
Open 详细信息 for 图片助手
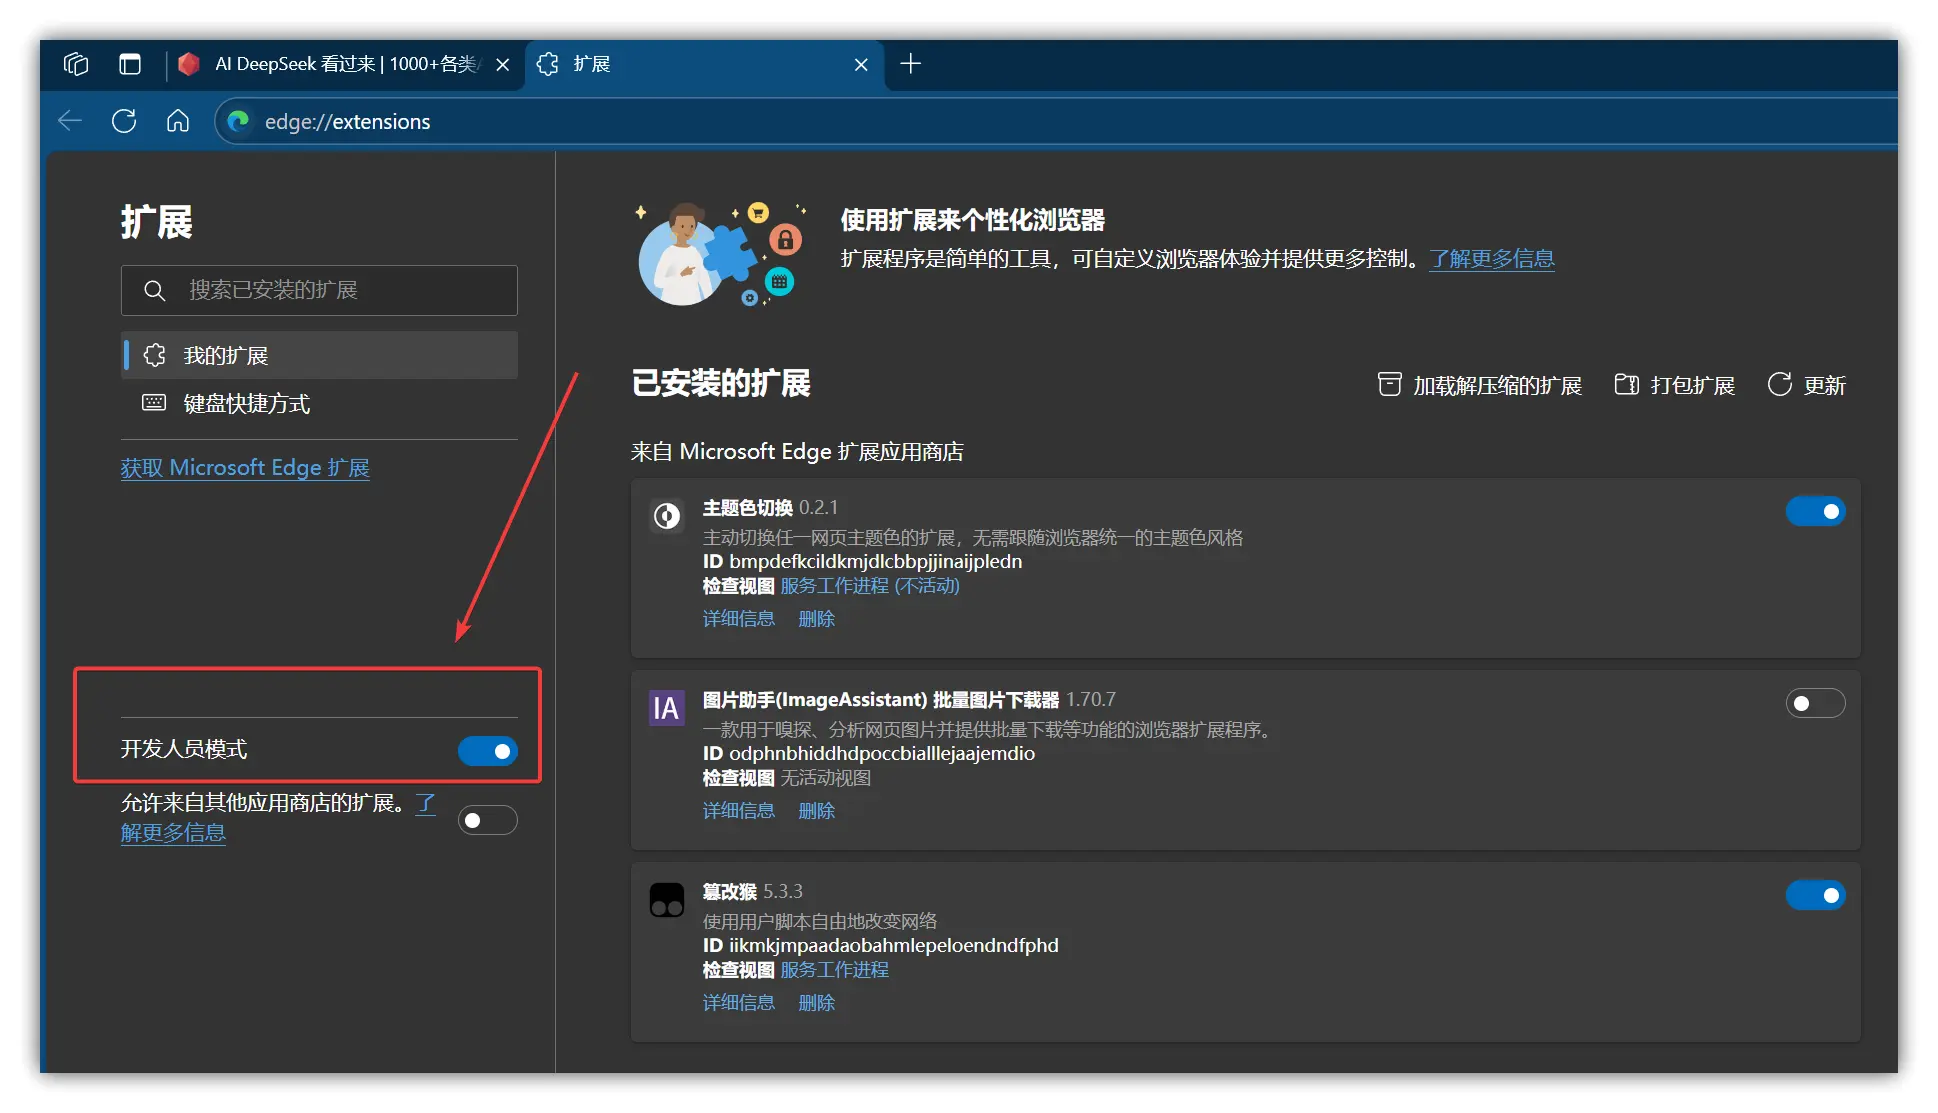[739, 811]
